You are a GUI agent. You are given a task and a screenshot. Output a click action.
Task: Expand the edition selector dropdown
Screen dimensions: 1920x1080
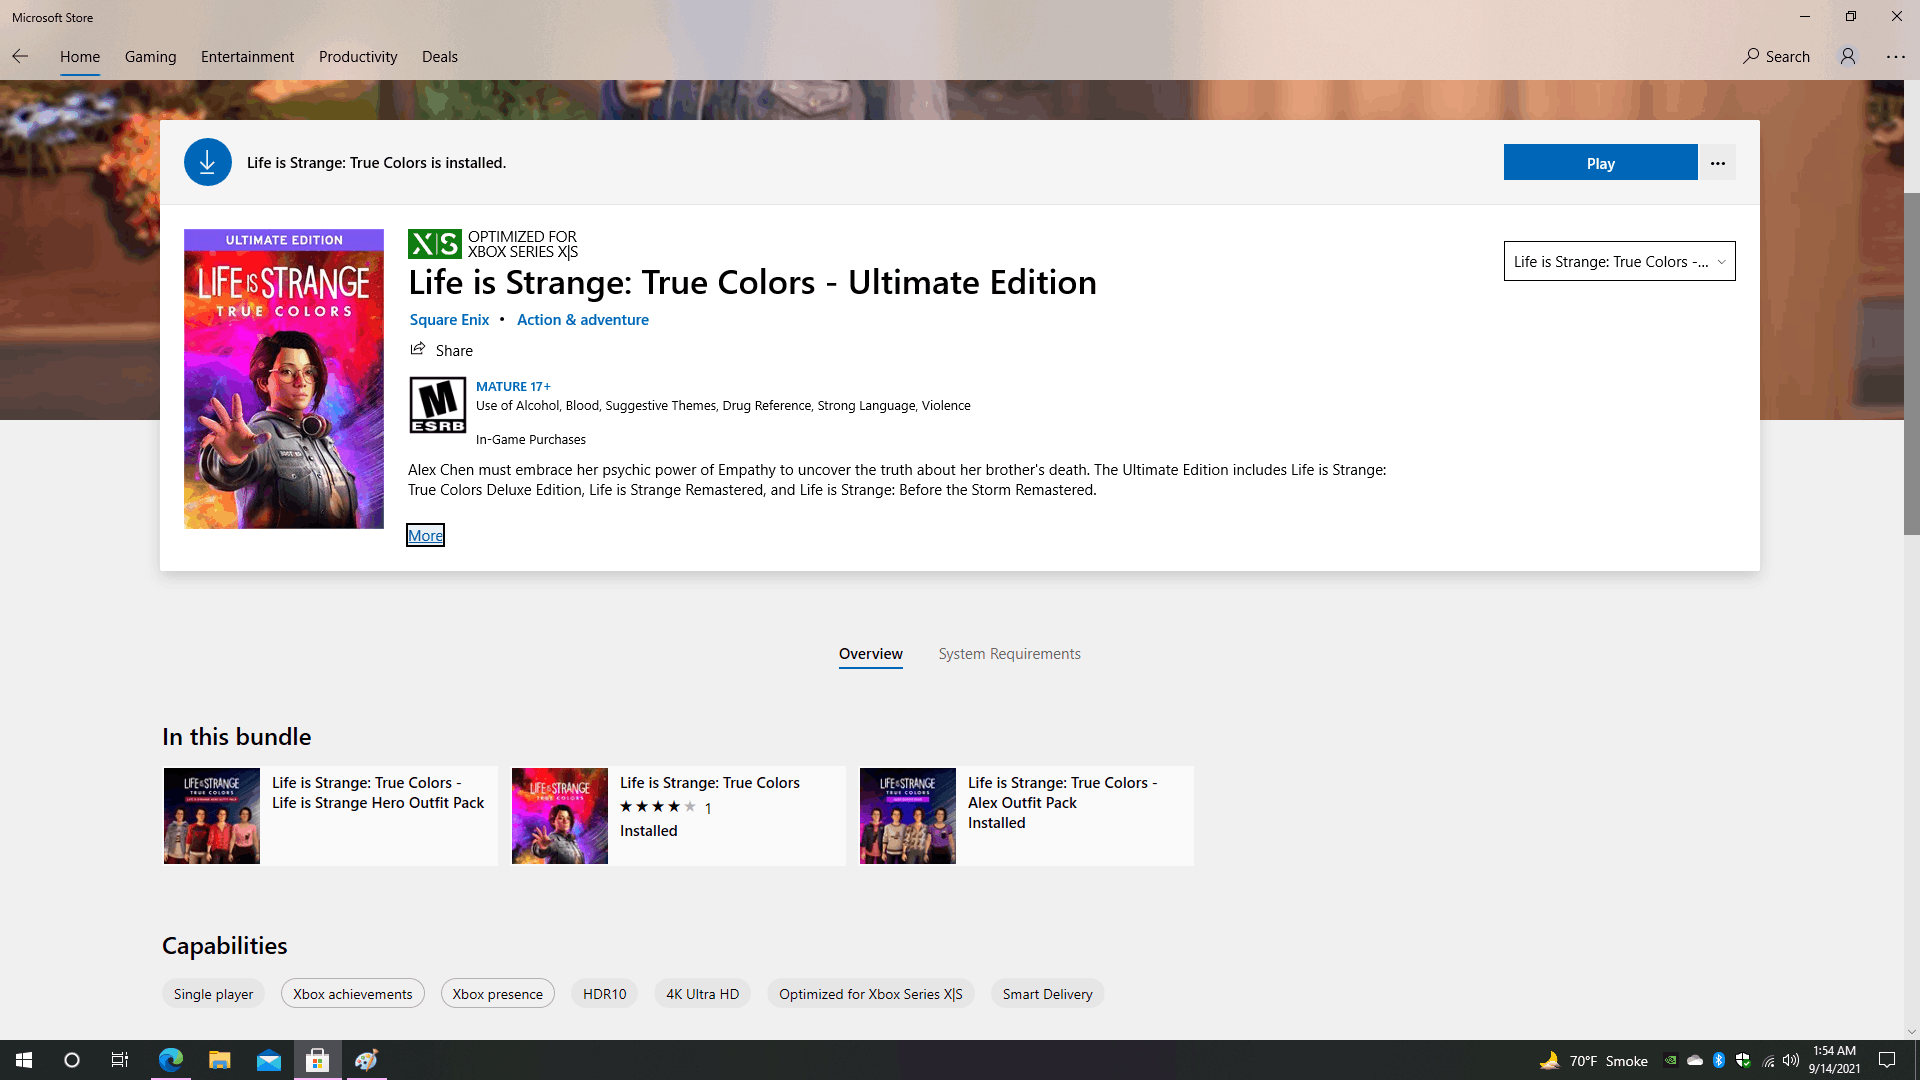pyautogui.click(x=1620, y=261)
